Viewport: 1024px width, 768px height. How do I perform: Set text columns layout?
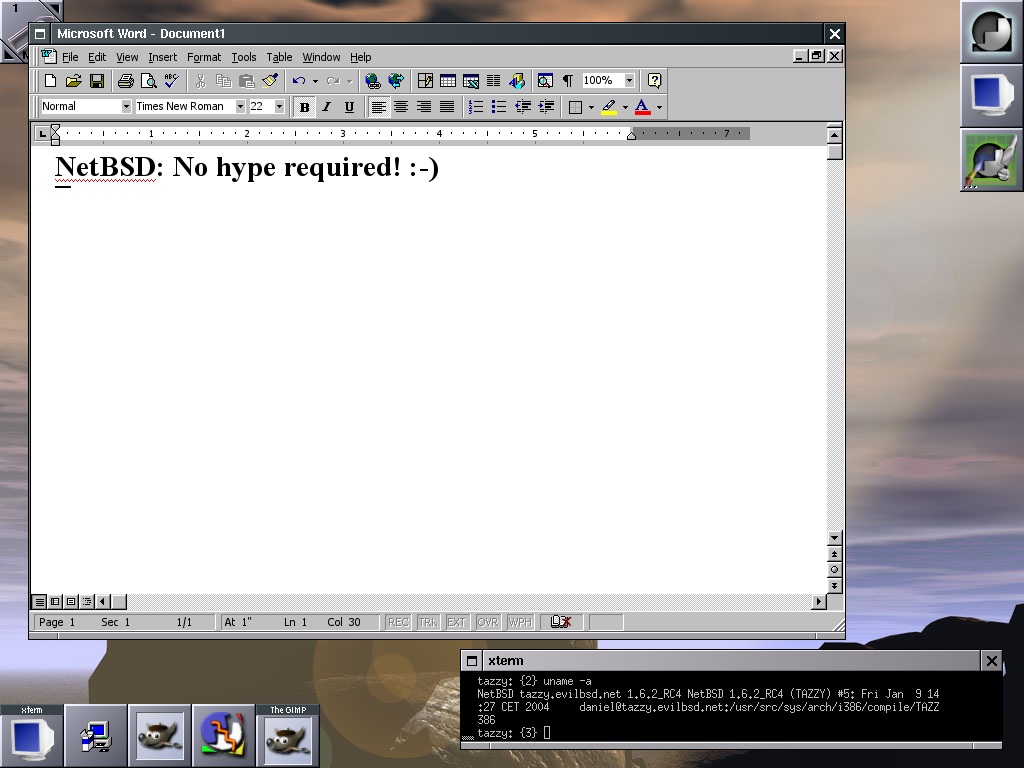[494, 81]
